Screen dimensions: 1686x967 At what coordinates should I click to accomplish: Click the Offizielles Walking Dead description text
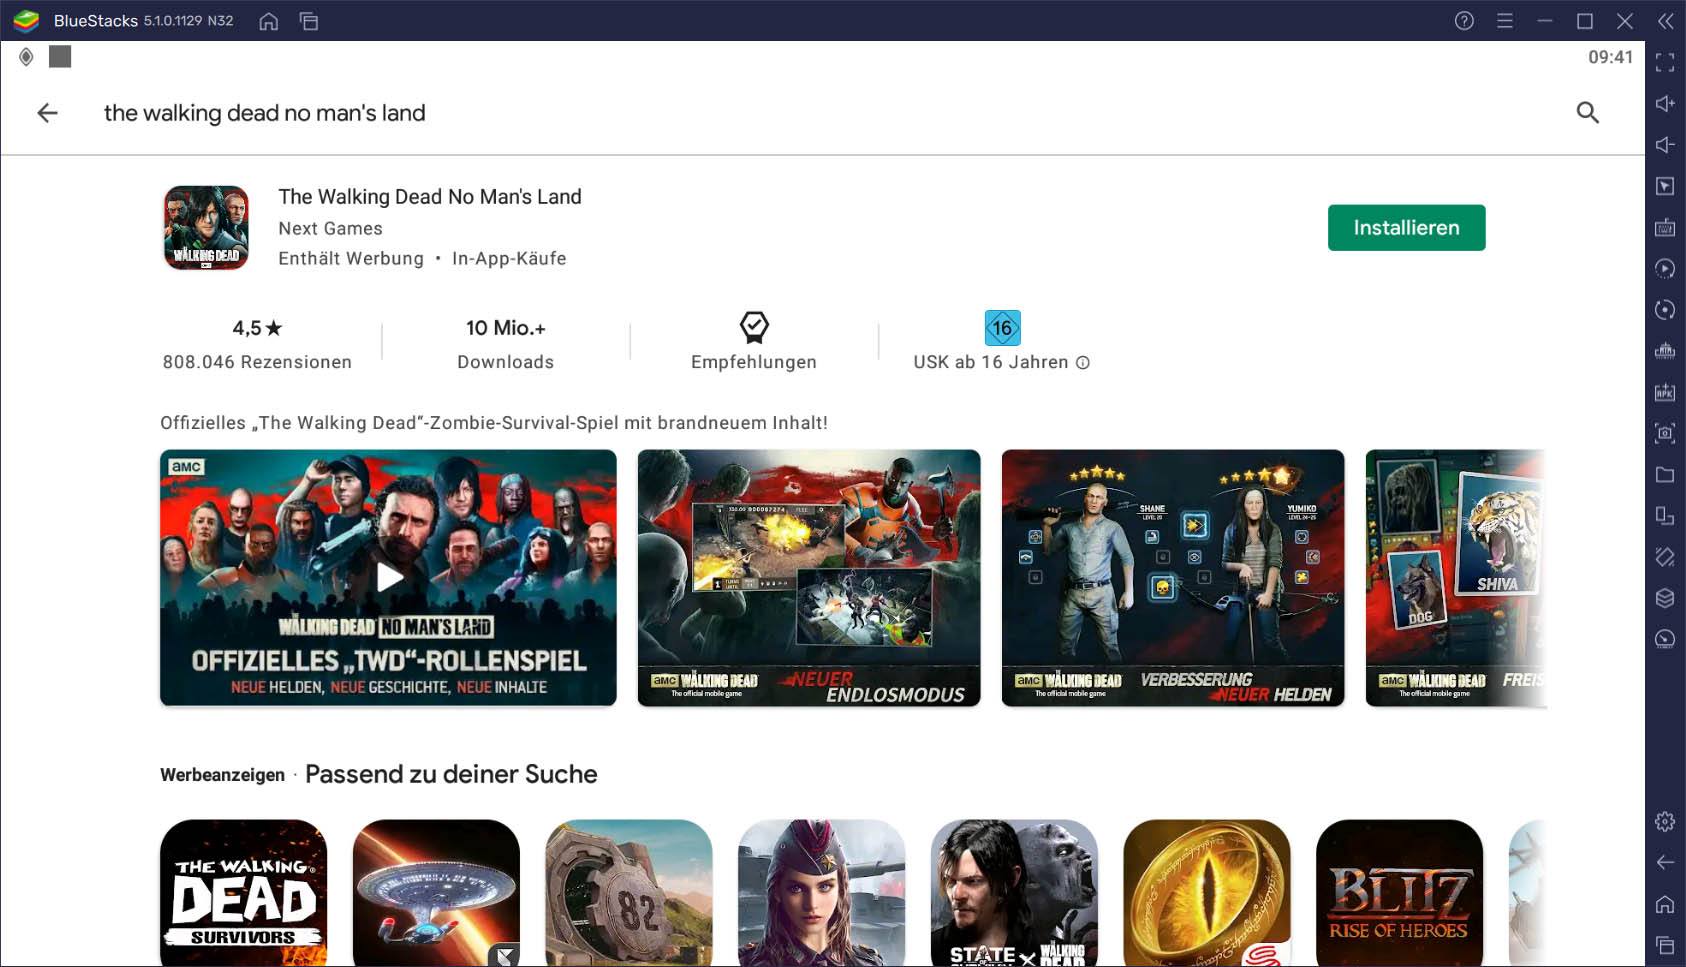point(494,423)
